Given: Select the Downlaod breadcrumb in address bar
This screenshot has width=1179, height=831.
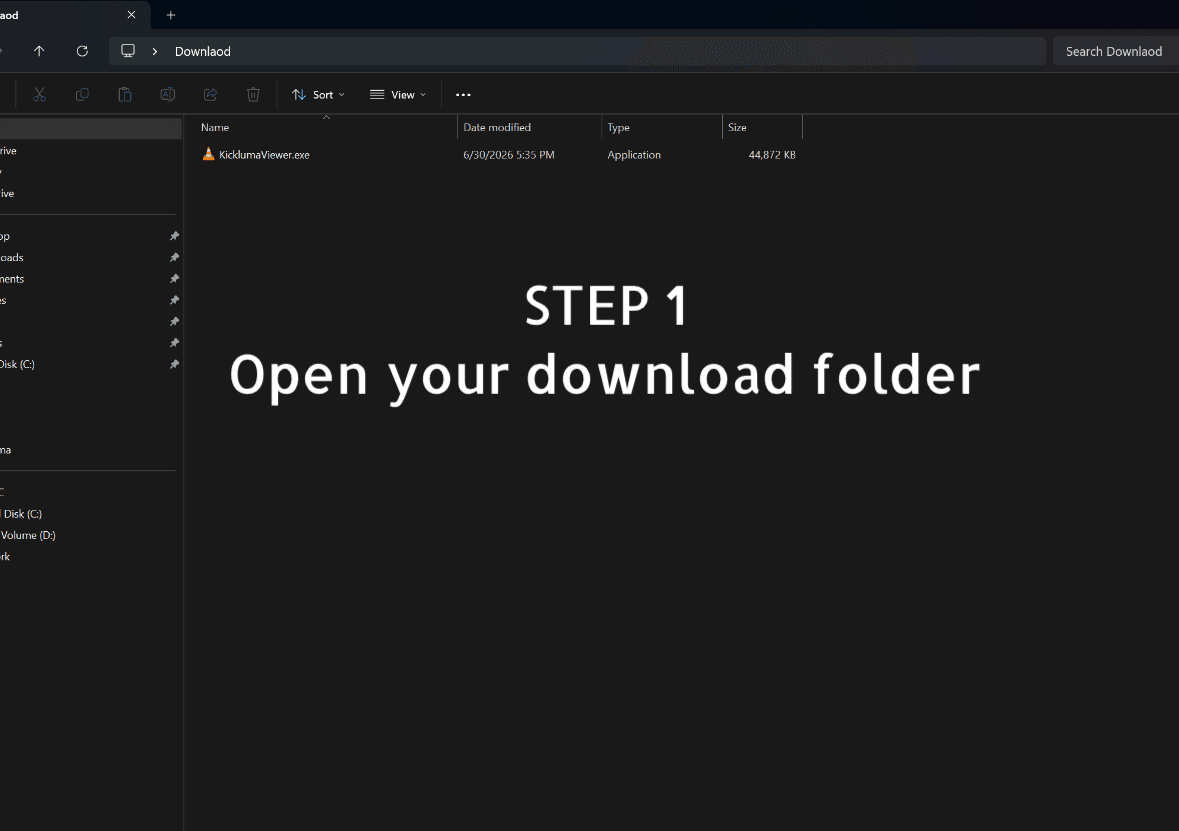Looking at the screenshot, I should pos(202,51).
